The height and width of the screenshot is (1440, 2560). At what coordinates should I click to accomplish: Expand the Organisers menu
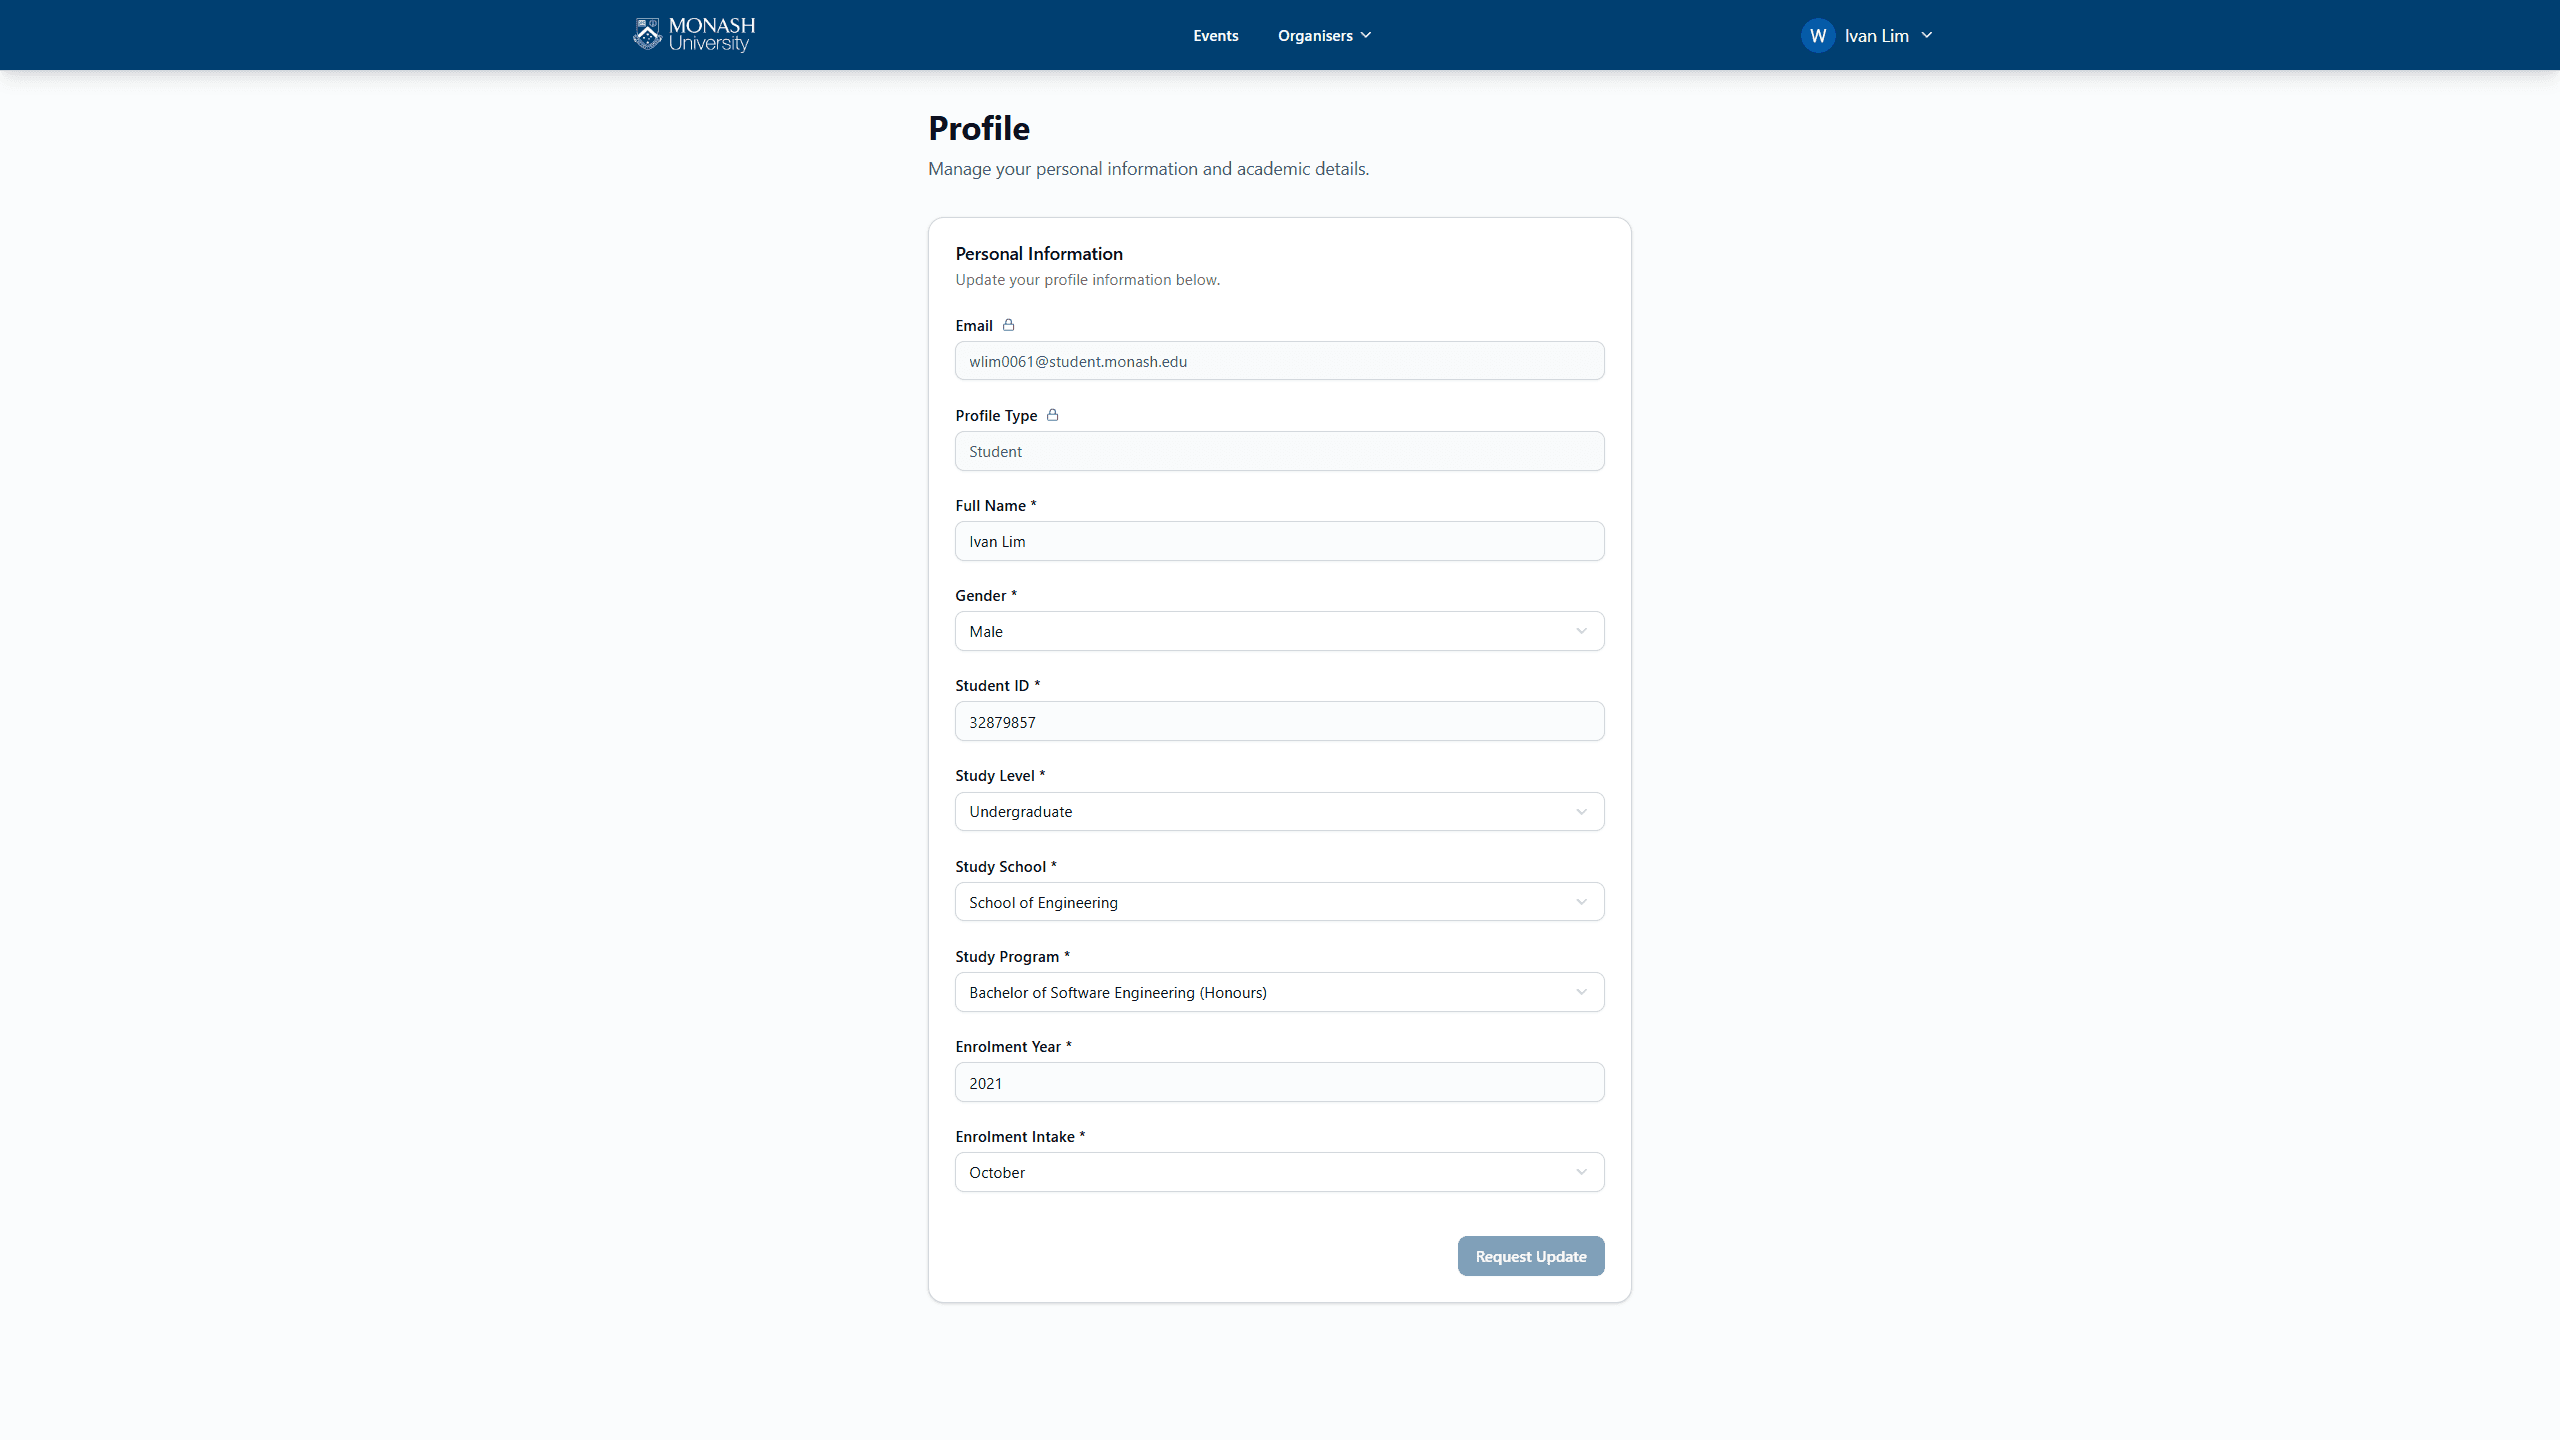click(1322, 35)
